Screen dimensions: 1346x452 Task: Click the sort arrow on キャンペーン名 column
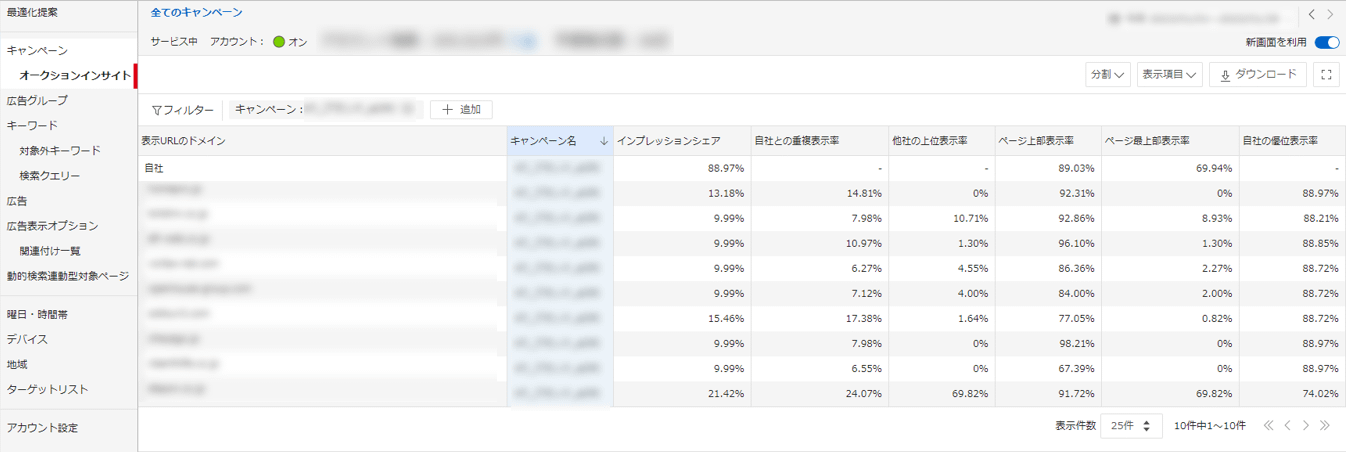click(603, 142)
